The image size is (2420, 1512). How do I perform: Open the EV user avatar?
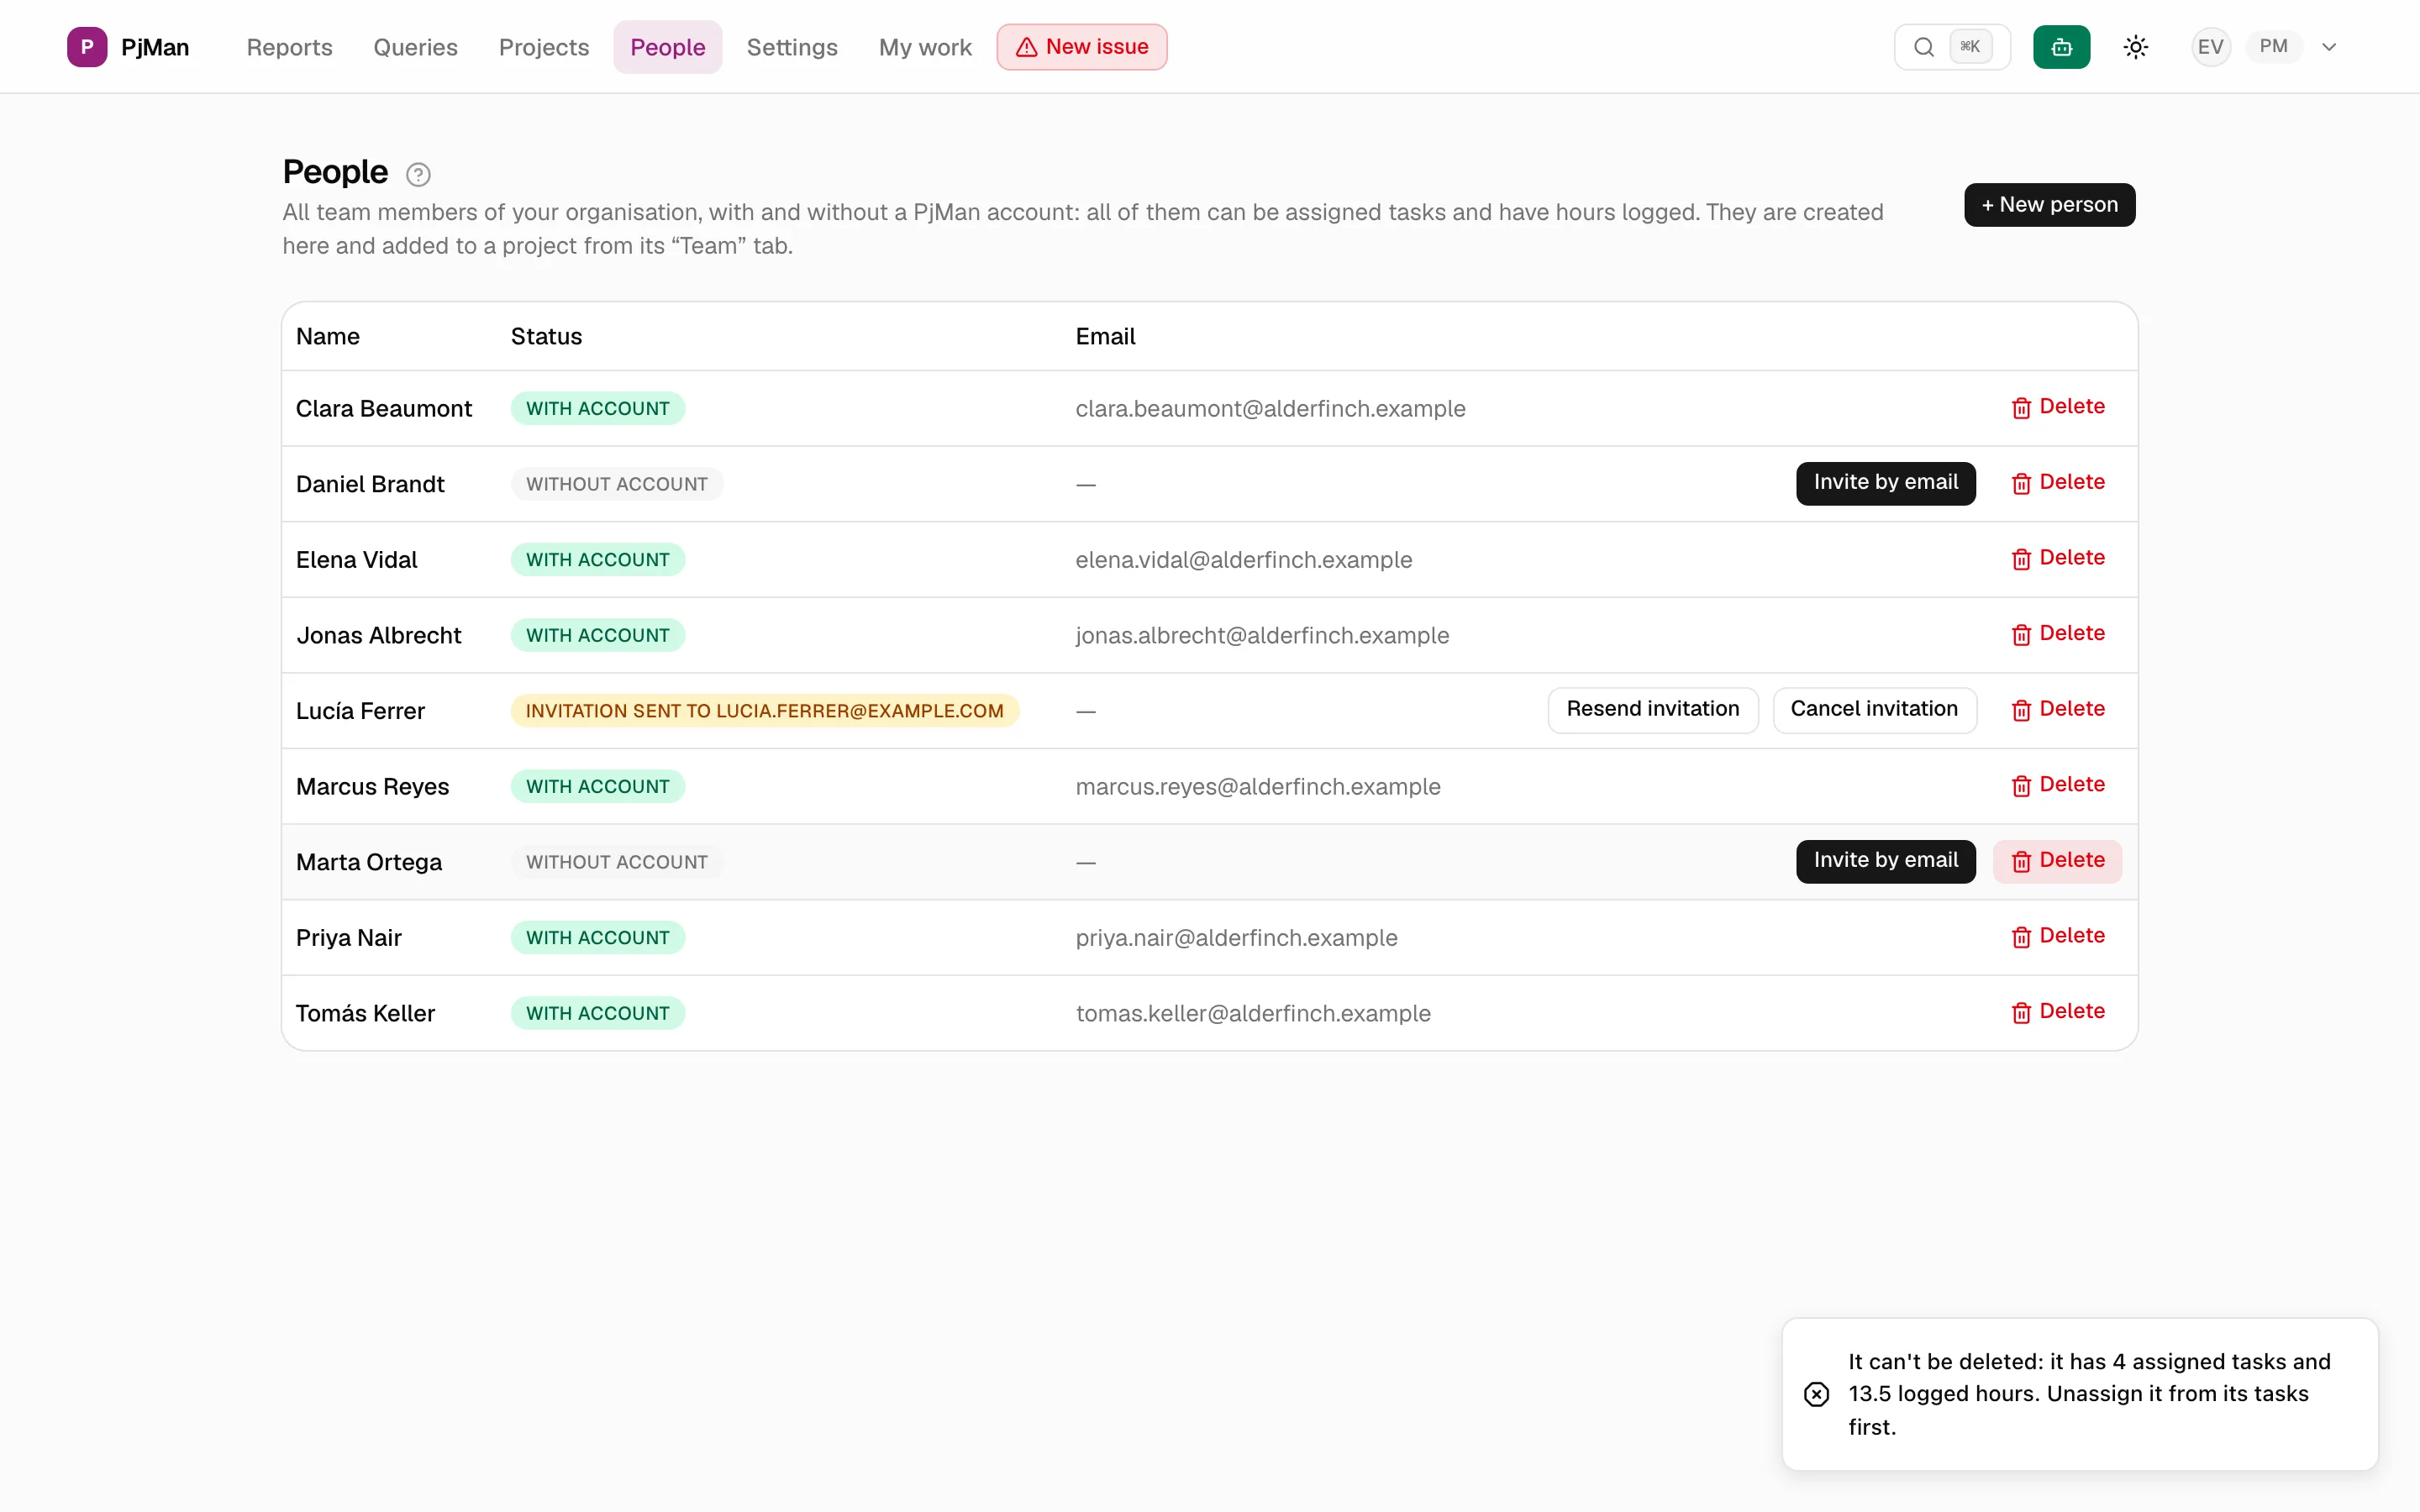click(x=2210, y=47)
